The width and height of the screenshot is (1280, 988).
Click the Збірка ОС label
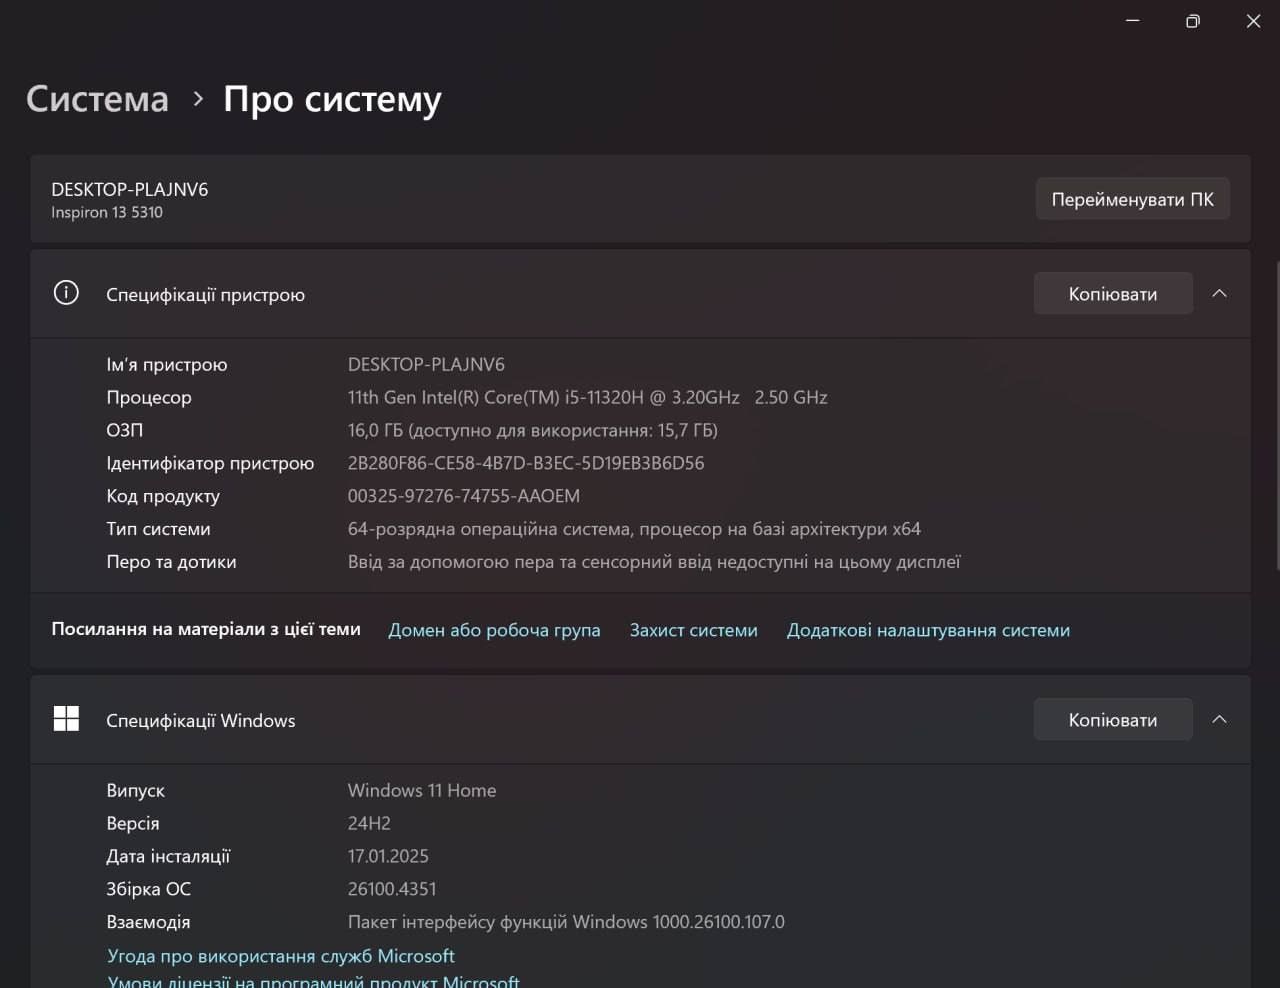(x=148, y=889)
